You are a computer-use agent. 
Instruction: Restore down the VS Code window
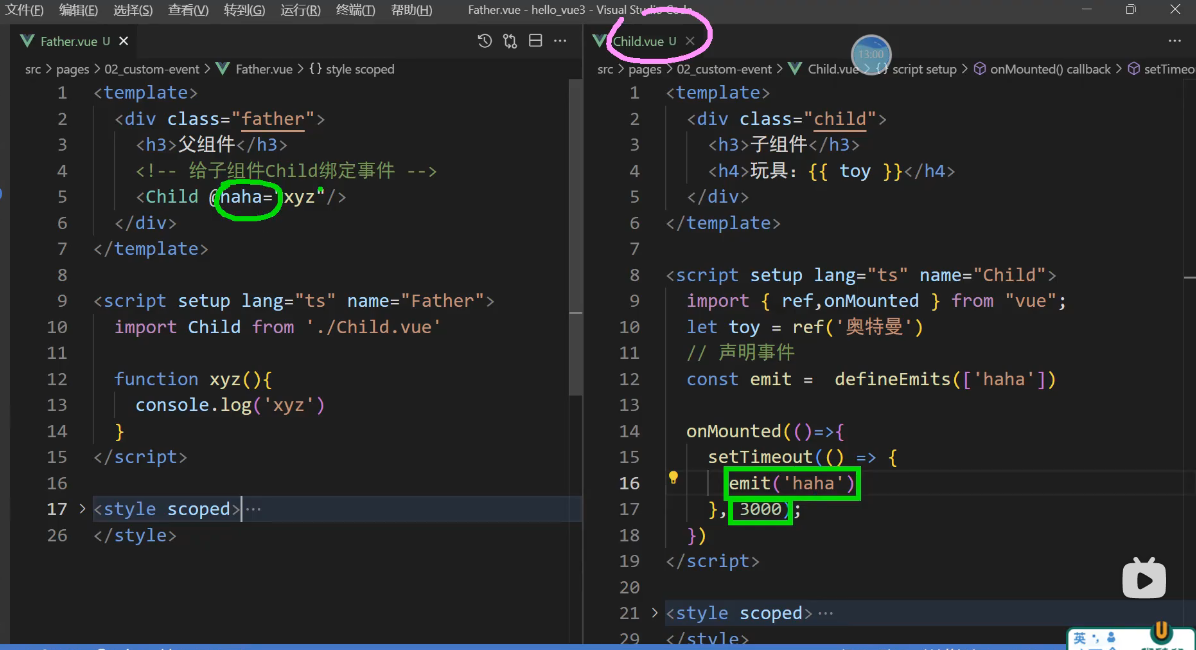(x=1130, y=9)
